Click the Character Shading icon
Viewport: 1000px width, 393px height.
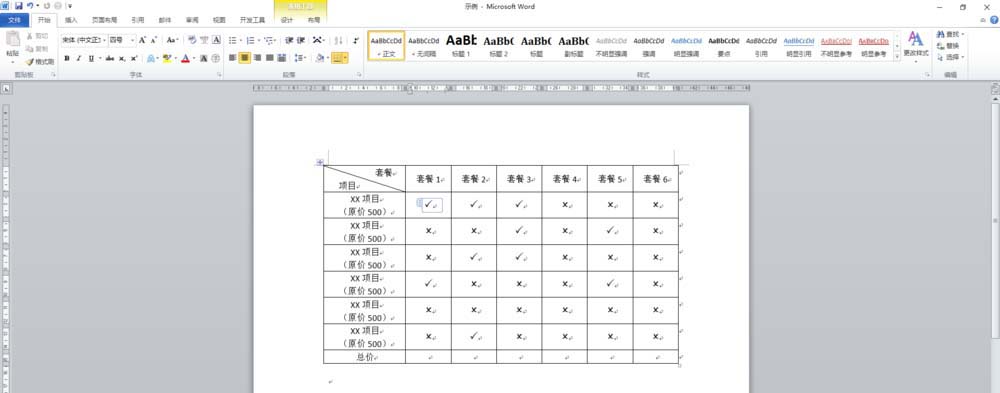click(x=203, y=58)
